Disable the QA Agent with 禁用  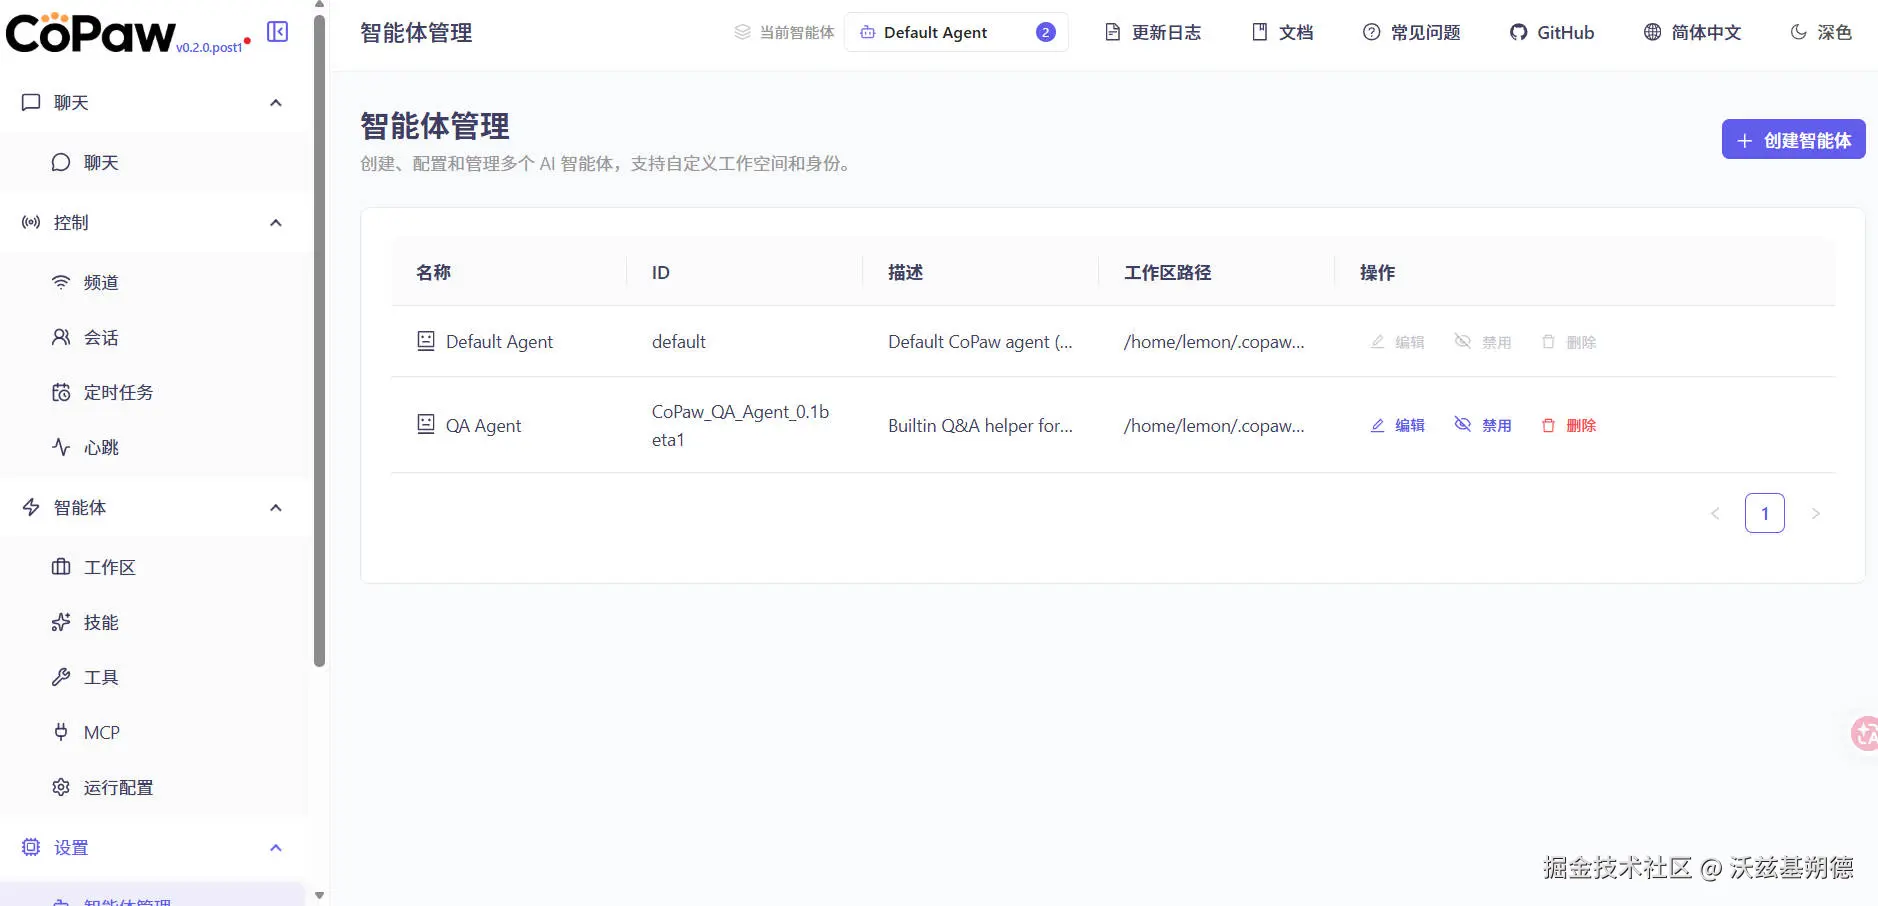(x=1482, y=425)
